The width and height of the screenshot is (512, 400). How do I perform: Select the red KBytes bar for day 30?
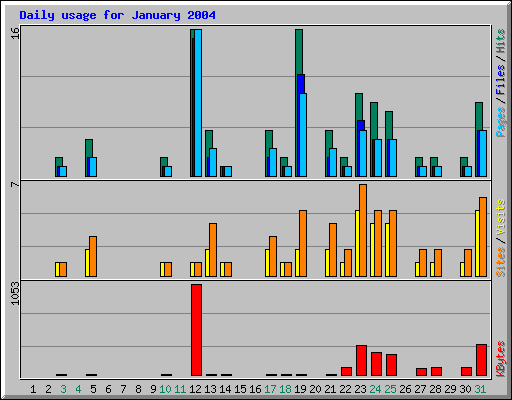[467, 372]
